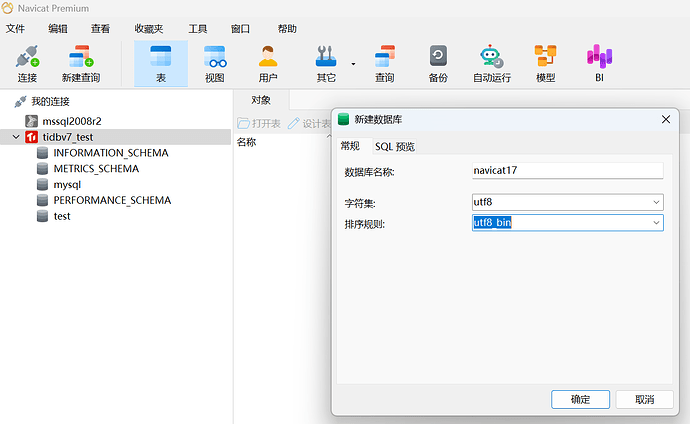Image resolution: width=690 pixels, height=424 pixels.
Task: Open the 排序规则 (collation) dropdown arrow
Action: click(x=656, y=223)
